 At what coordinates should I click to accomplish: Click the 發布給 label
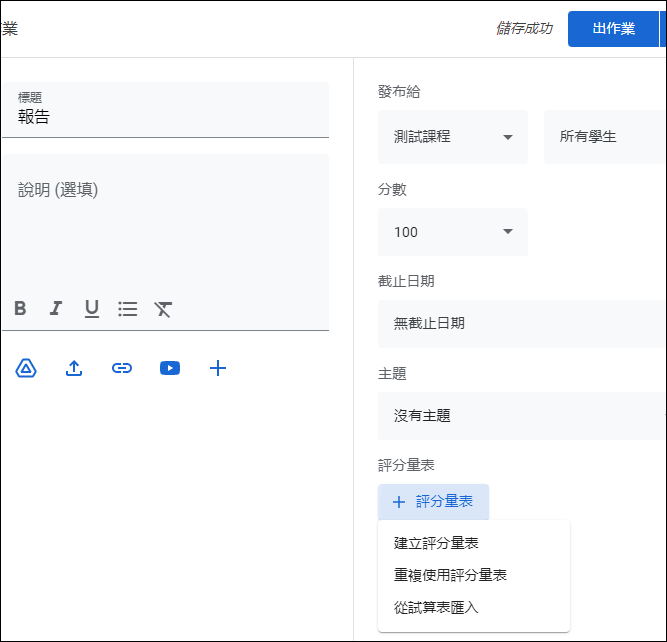(x=399, y=91)
